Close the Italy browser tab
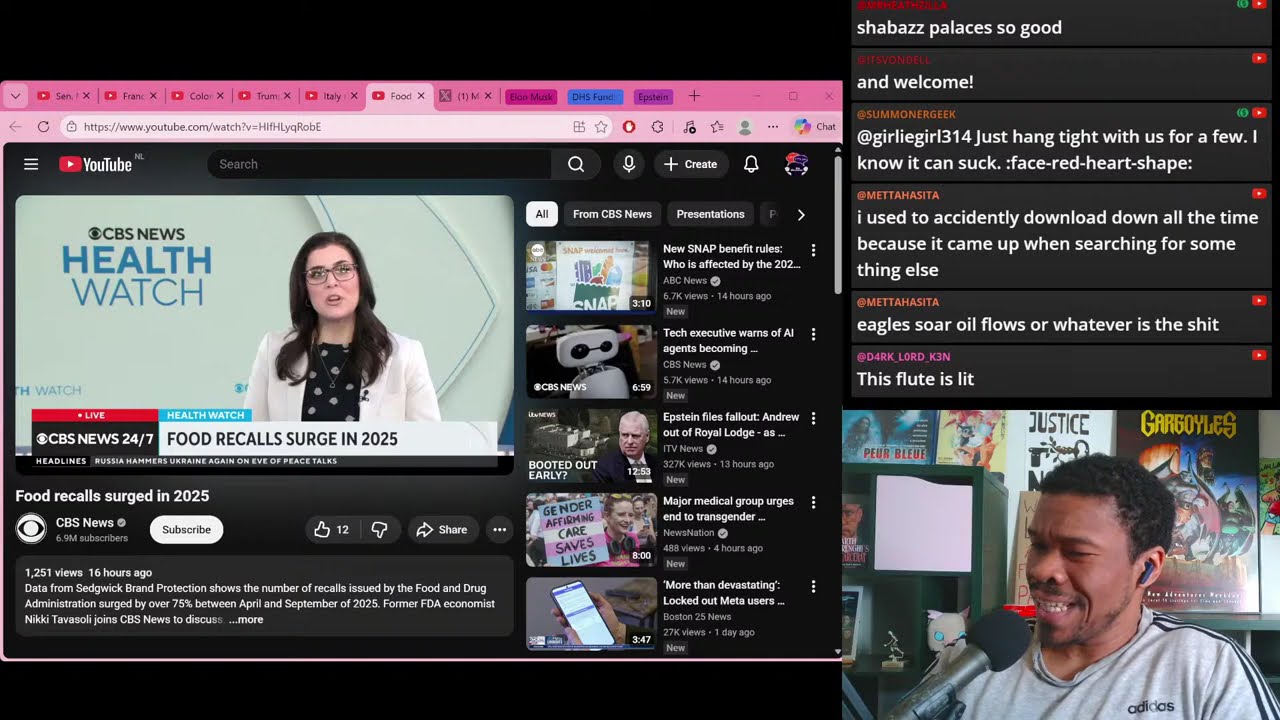This screenshot has width=1280, height=720. 354,96
